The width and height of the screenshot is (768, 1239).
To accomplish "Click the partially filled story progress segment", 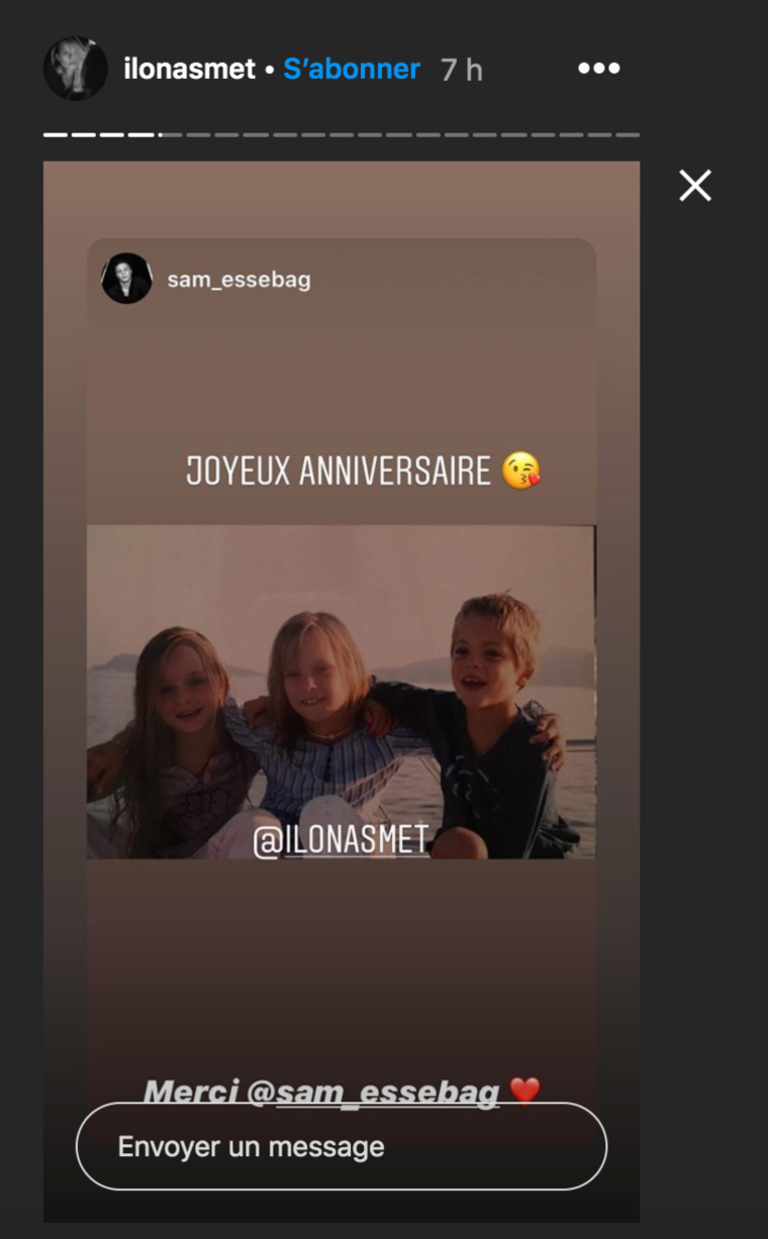I will [x=170, y=134].
